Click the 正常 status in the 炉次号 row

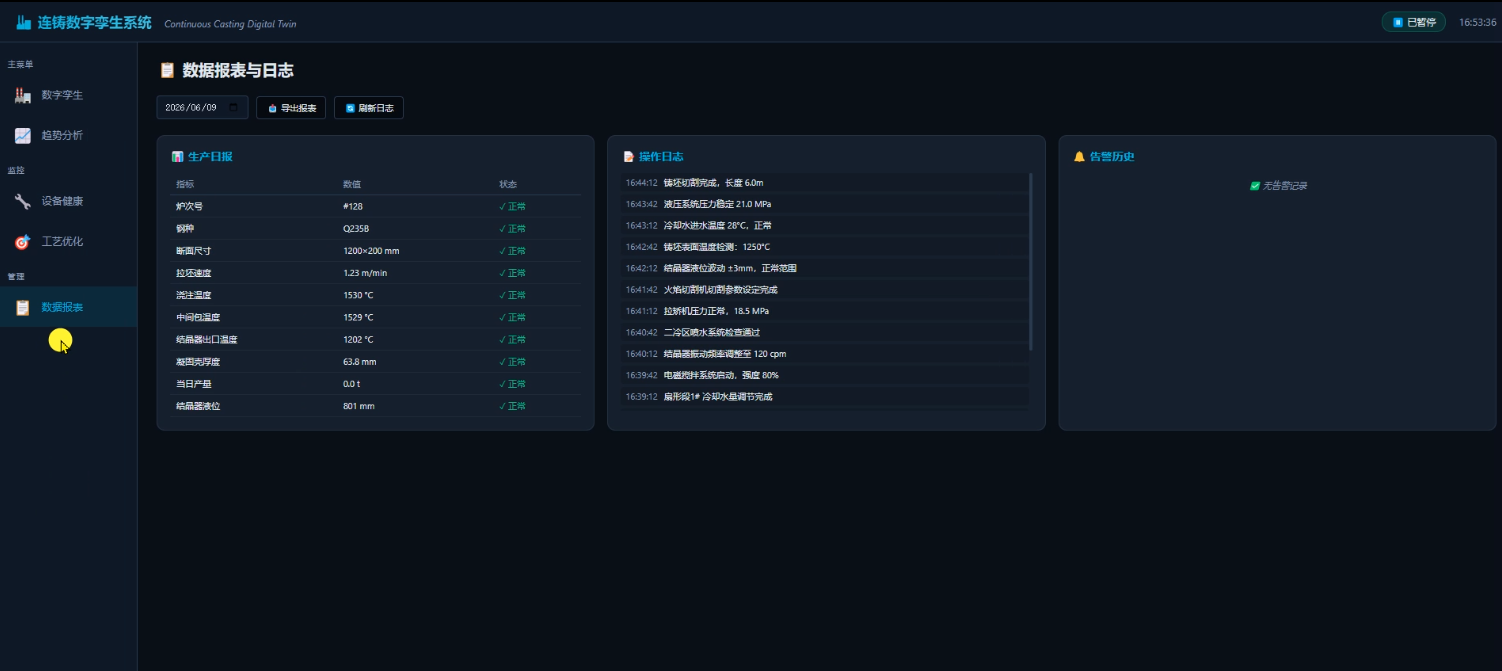point(513,206)
